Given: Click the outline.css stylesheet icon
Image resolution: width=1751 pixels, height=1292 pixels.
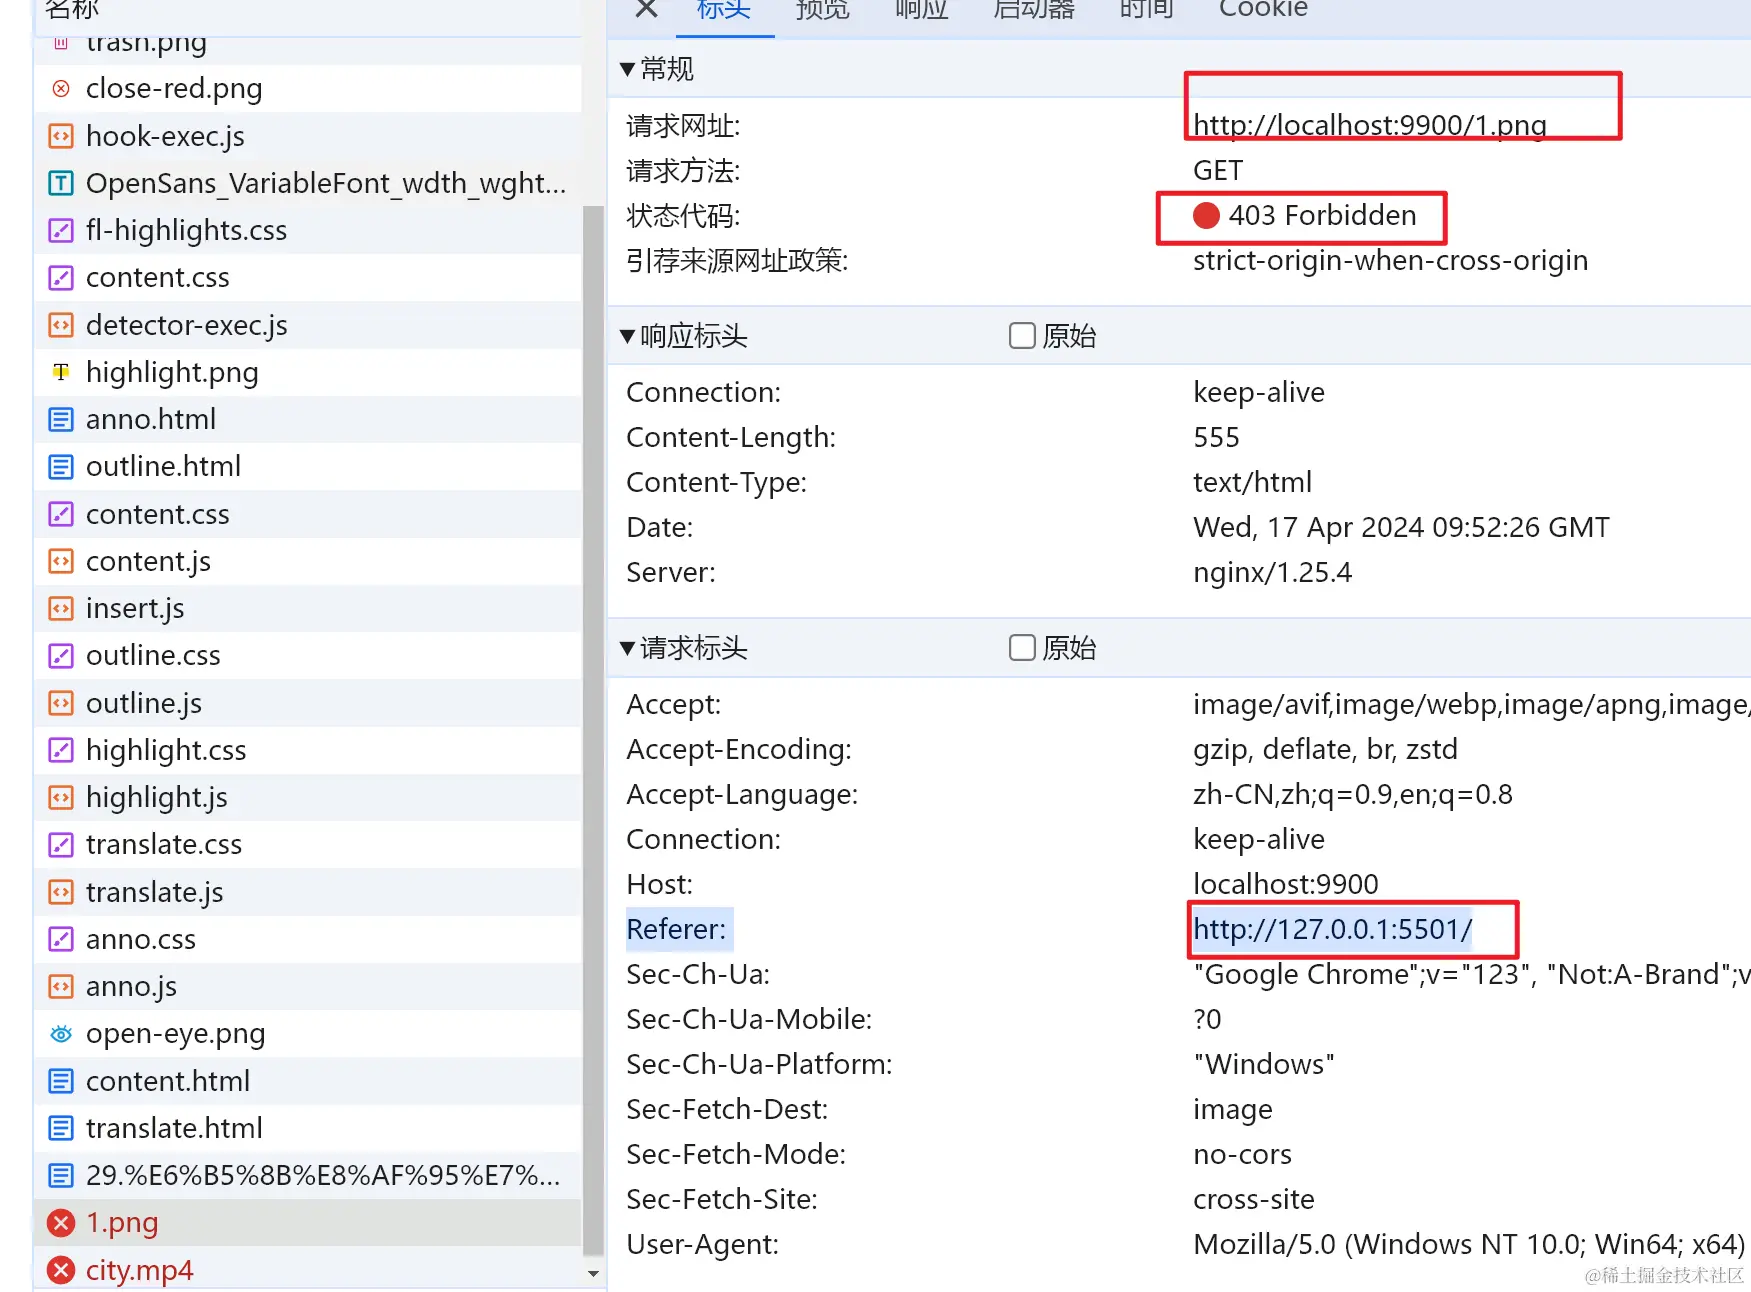Looking at the screenshot, I should 61,655.
